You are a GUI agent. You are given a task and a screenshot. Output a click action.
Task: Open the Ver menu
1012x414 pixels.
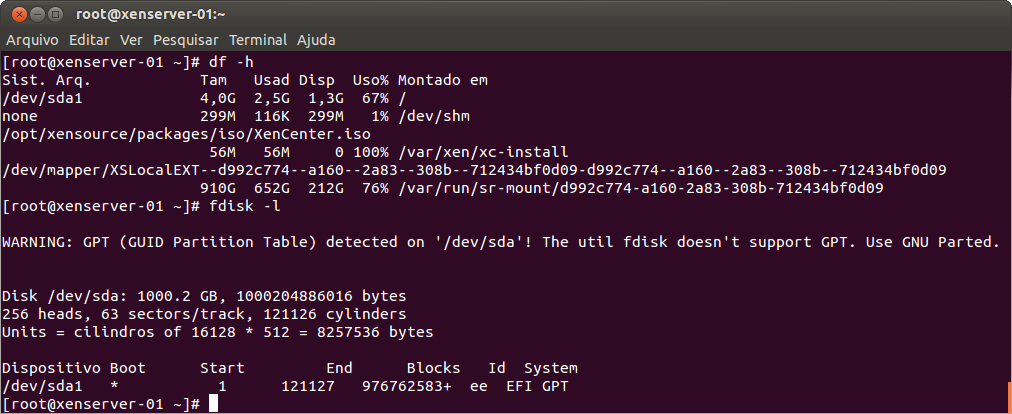click(131, 40)
